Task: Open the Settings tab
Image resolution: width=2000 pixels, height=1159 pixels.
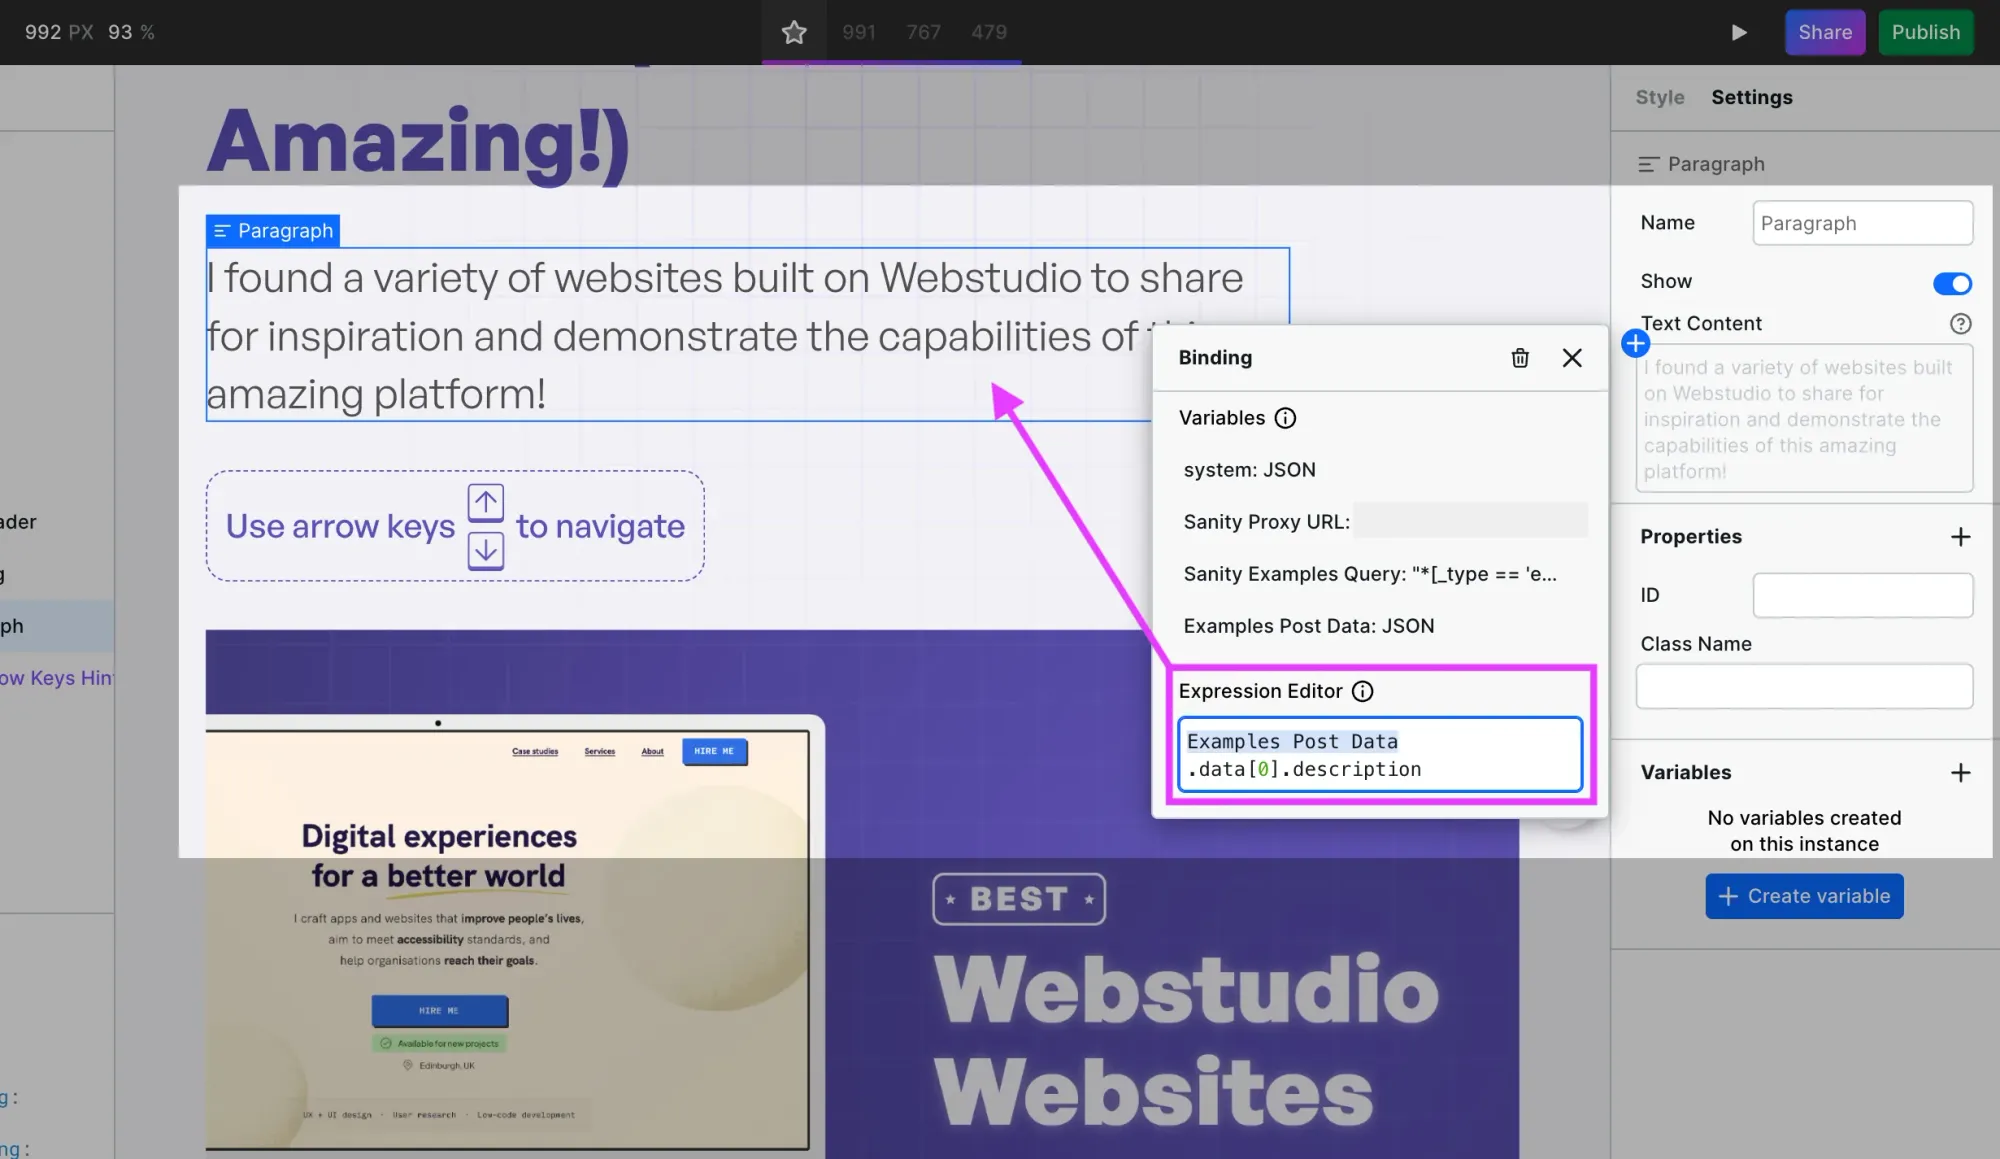Action: point(1751,97)
